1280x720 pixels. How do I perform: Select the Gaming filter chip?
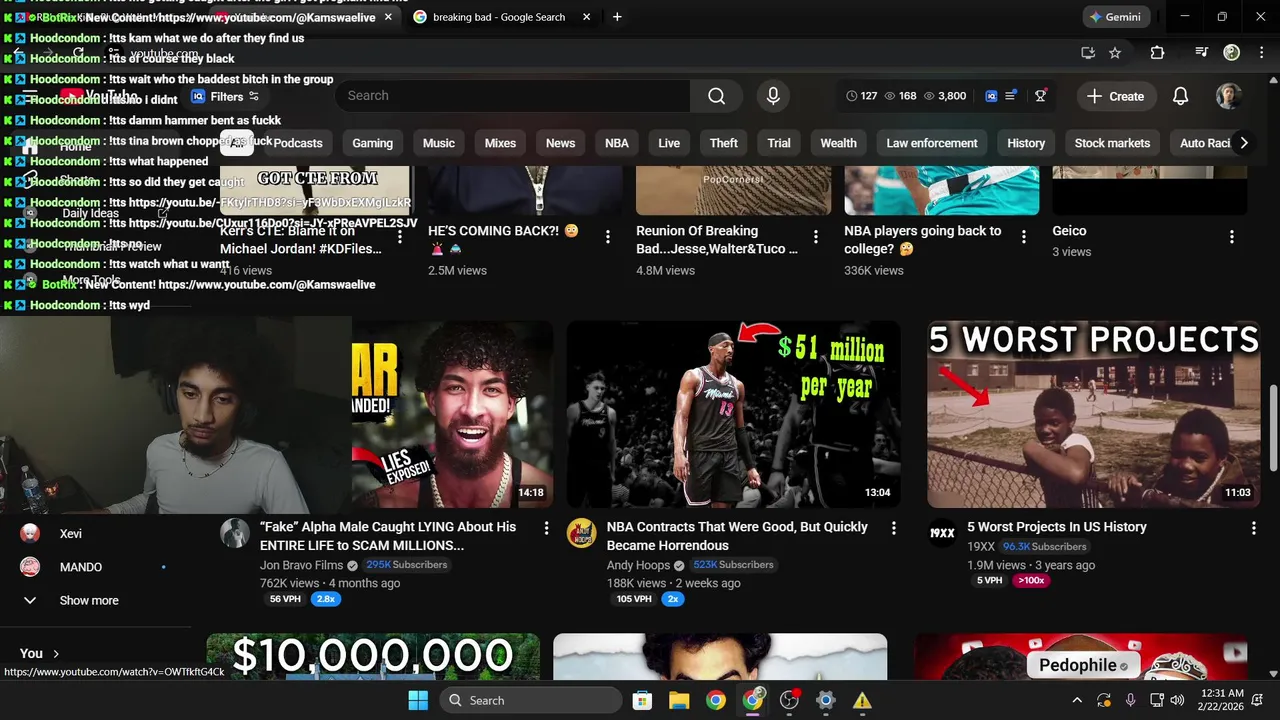pos(372,143)
